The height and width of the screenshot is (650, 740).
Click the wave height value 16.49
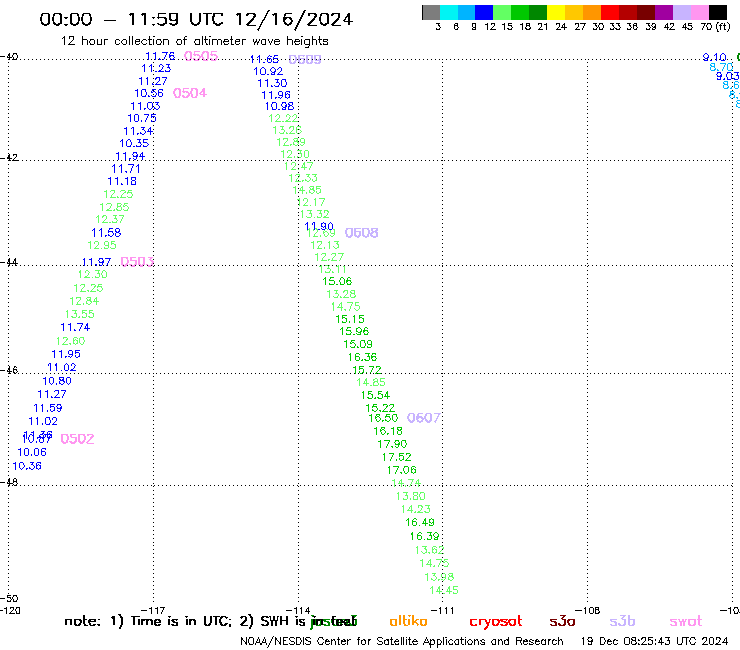(x=420, y=522)
